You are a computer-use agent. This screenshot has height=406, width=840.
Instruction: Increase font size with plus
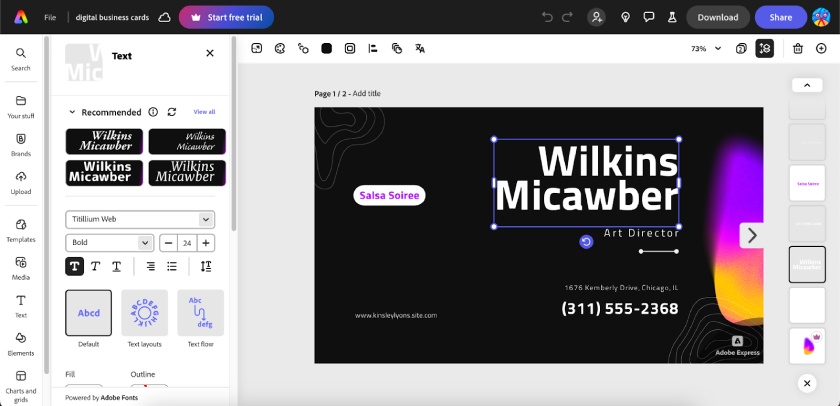point(206,243)
